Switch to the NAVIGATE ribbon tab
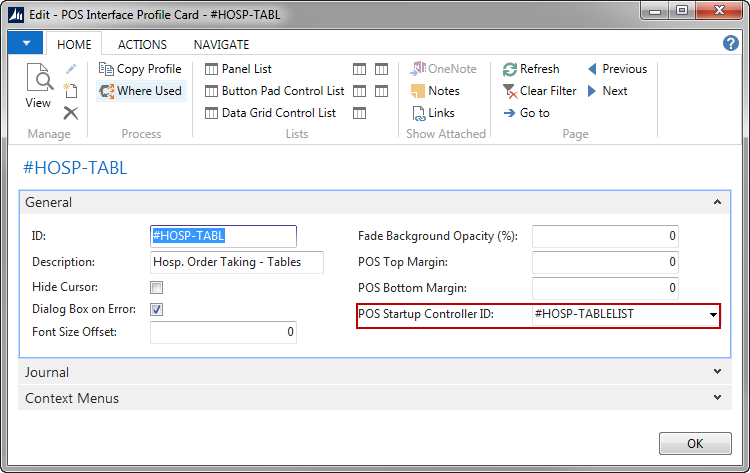 tap(221, 45)
